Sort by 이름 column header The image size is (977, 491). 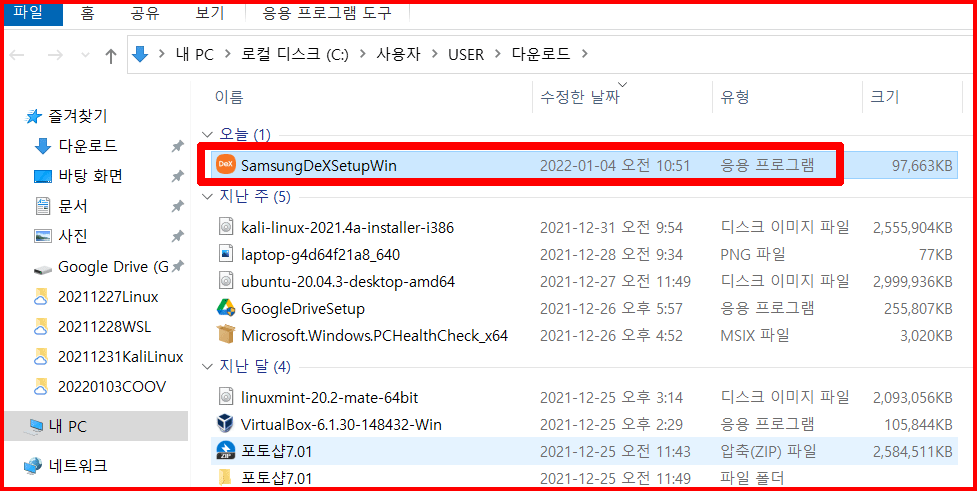(229, 97)
